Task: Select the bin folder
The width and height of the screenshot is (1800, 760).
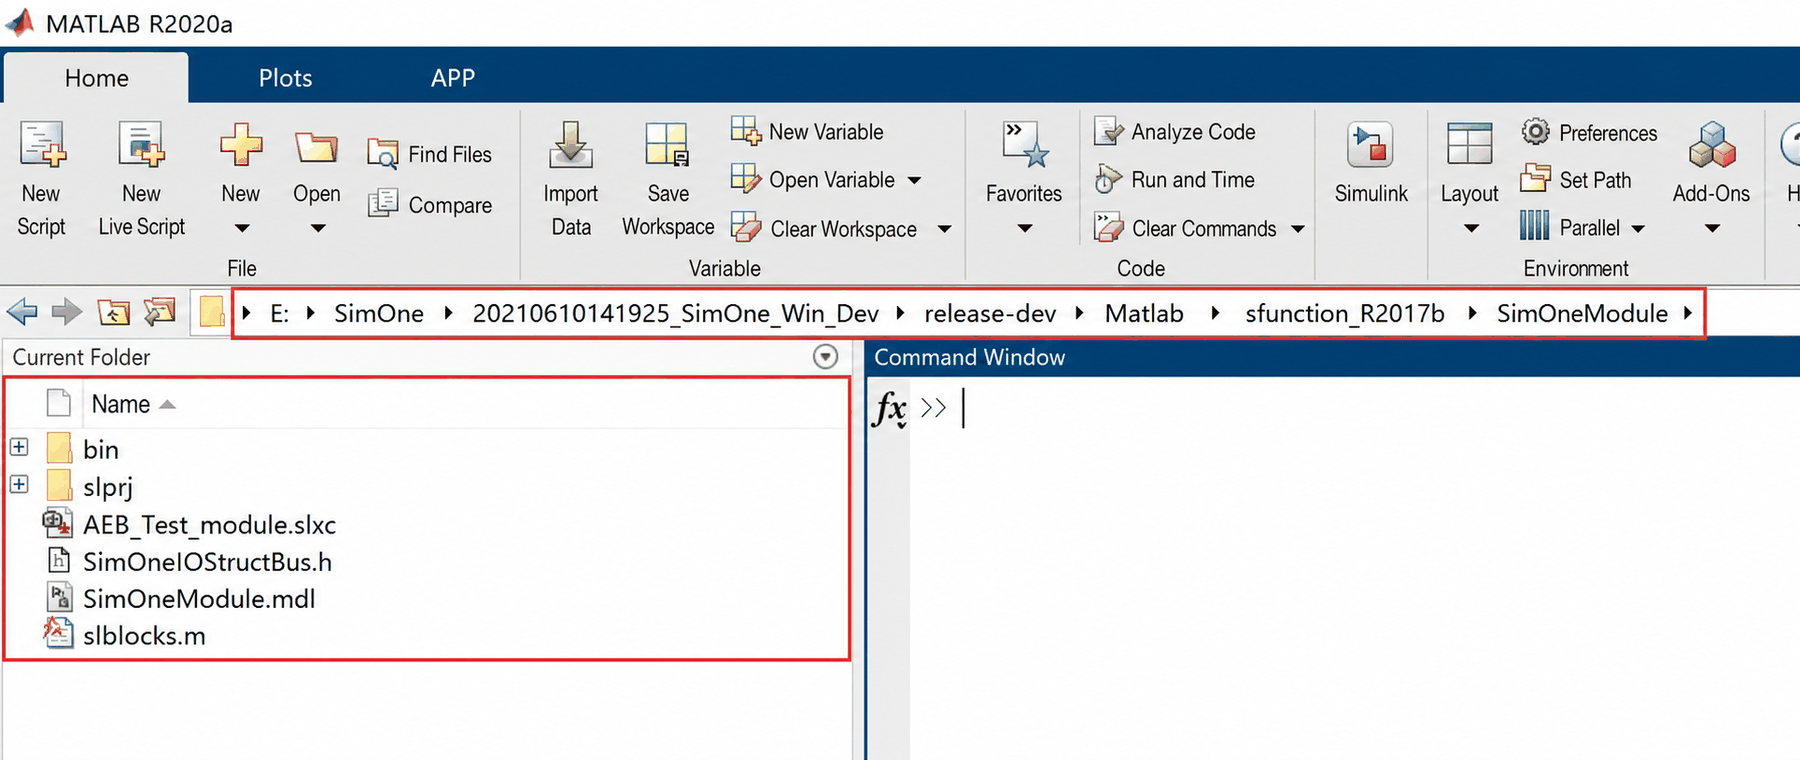Action: click(101, 450)
